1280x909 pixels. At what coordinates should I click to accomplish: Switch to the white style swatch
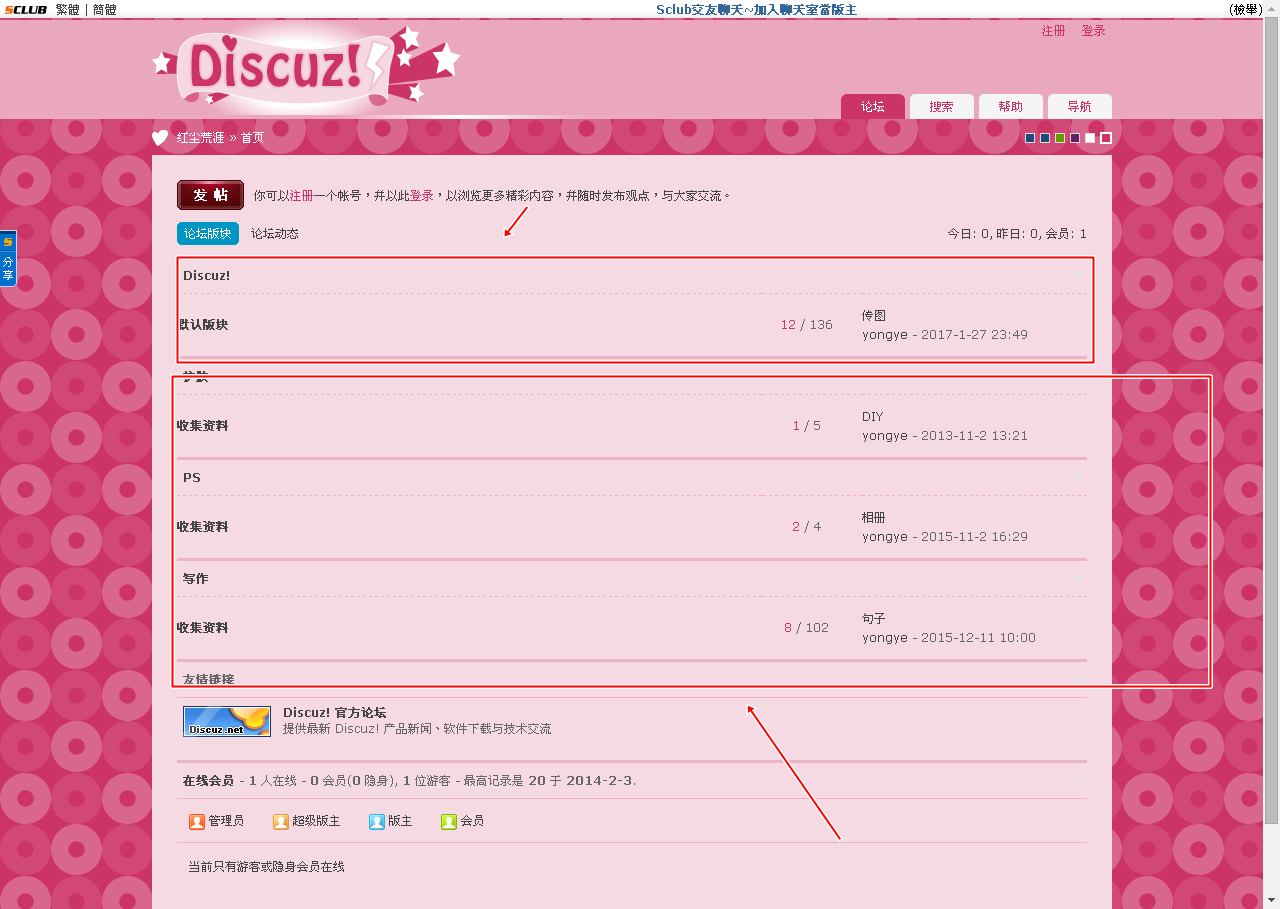(1090, 138)
